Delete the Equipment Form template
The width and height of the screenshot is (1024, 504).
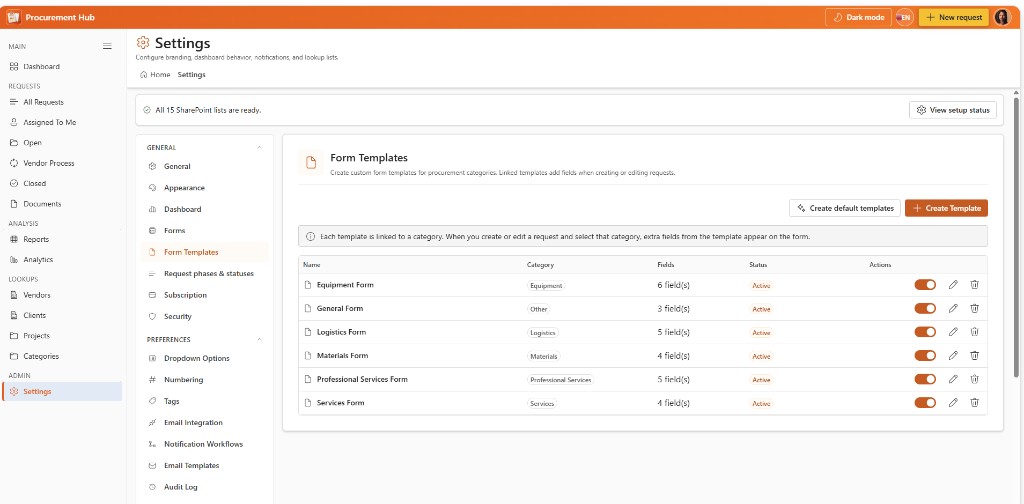tap(974, 285)
